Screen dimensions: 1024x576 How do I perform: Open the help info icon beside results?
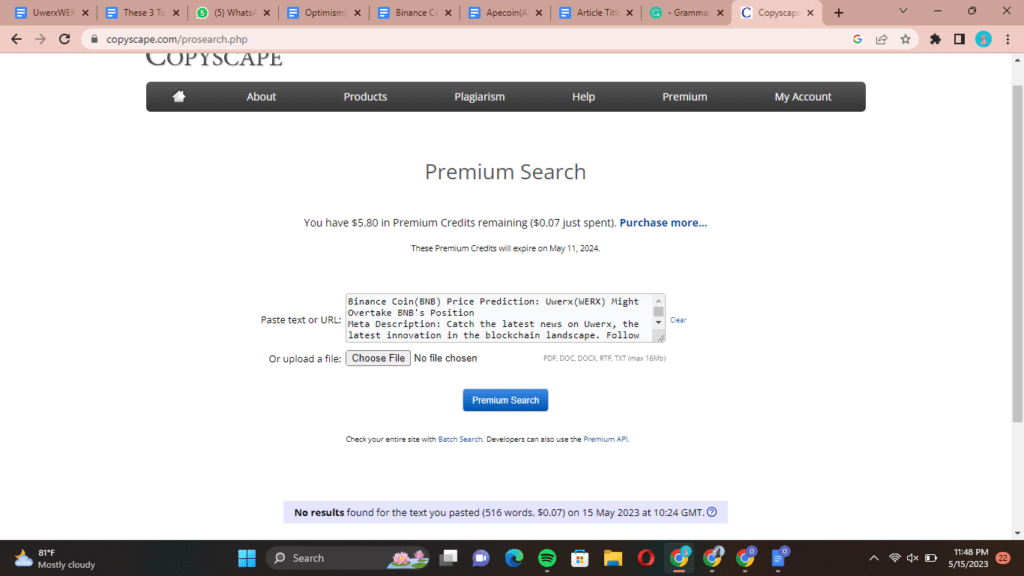712,512
